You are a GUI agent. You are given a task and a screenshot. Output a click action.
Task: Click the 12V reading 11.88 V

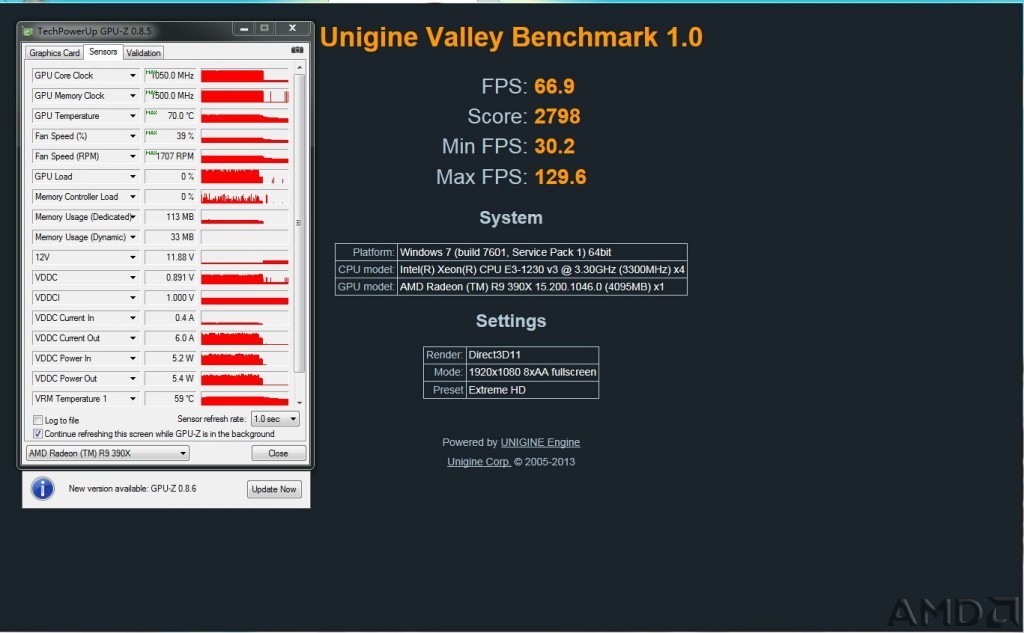[170, 257]
